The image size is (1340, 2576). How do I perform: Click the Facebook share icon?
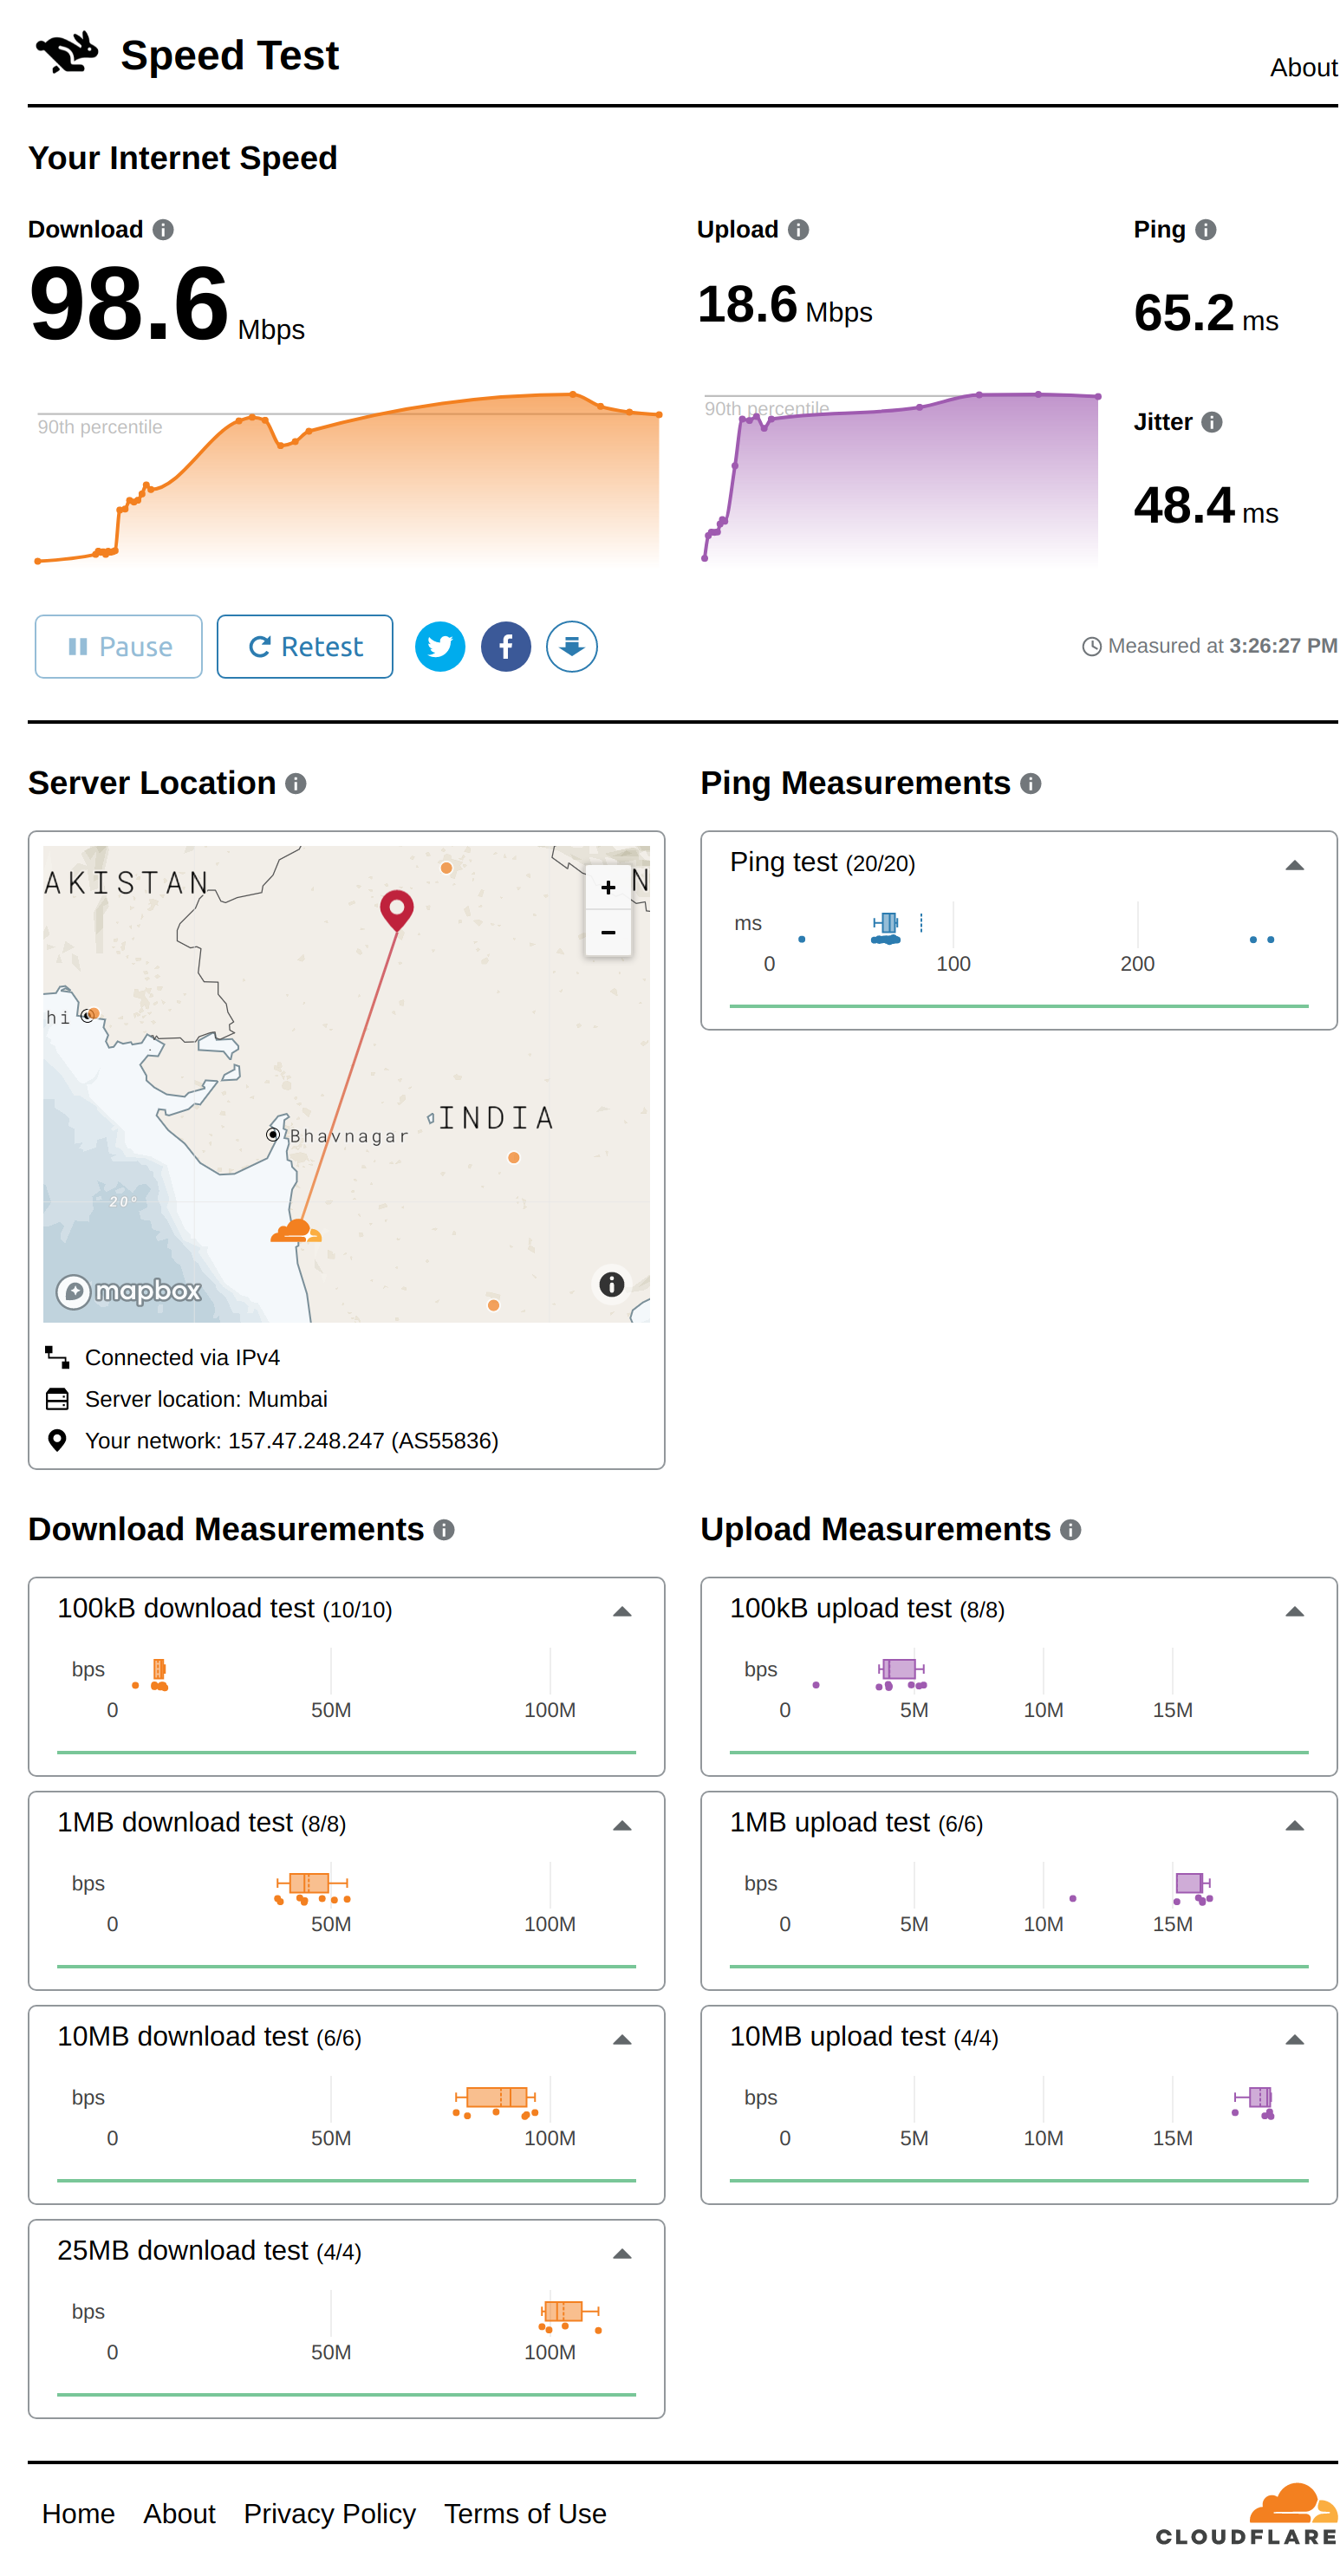click(x=506, y=647)
